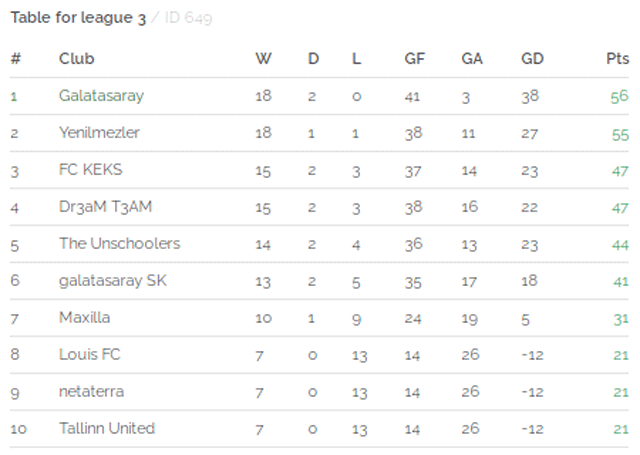Open the Yenilmezler club page
This screenshot has height=455, width=640.
click(x=99, y=133)
